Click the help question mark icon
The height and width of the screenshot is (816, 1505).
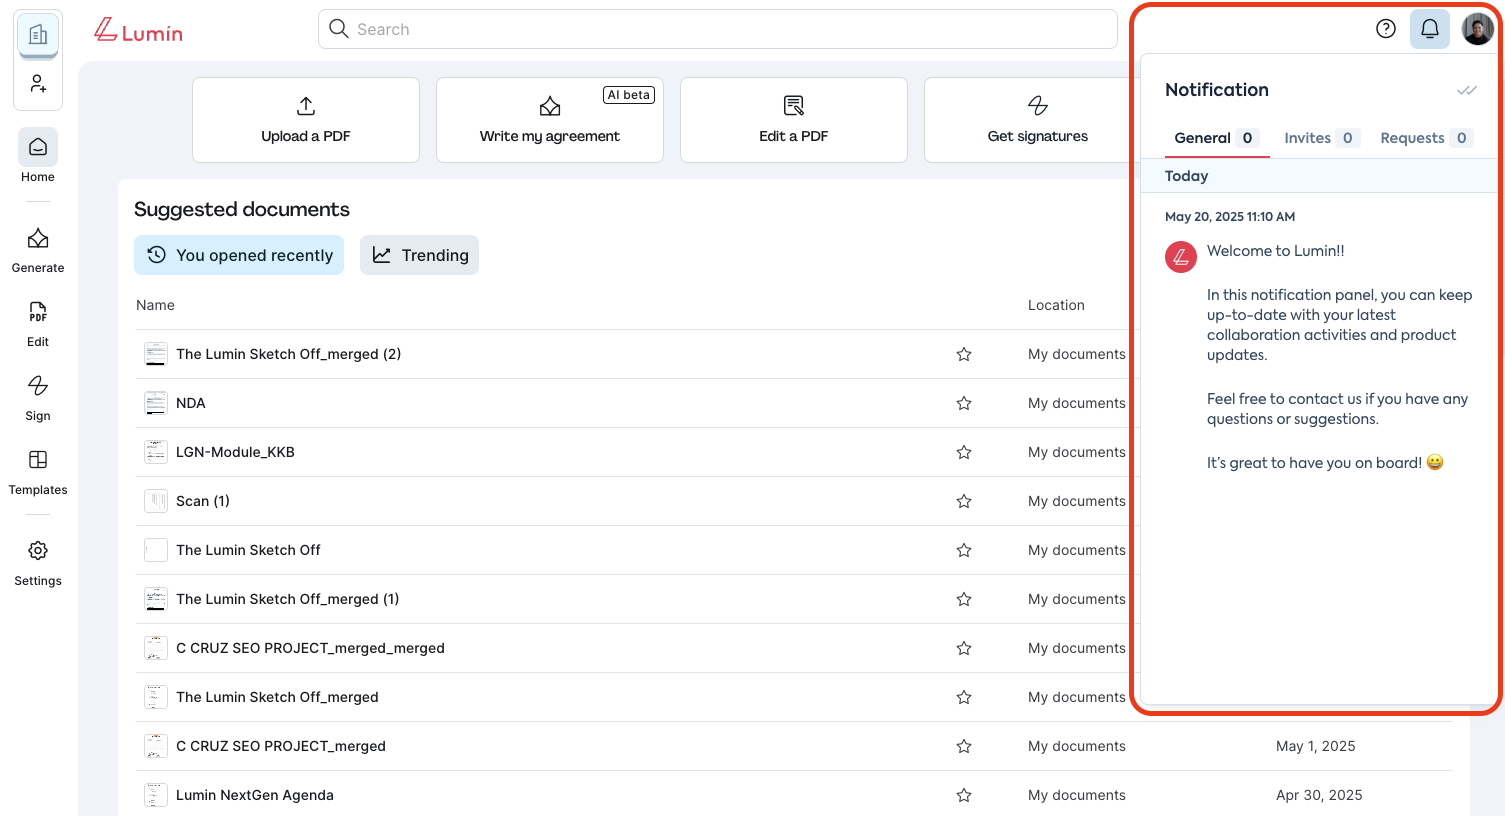pyautogui.click(x=1386, y=29)
